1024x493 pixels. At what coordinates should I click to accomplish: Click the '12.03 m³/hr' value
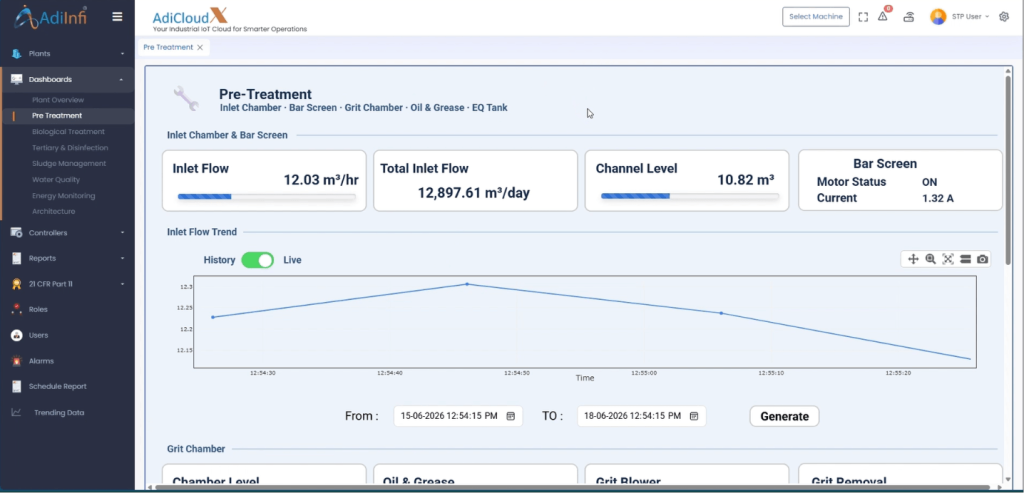321,180
